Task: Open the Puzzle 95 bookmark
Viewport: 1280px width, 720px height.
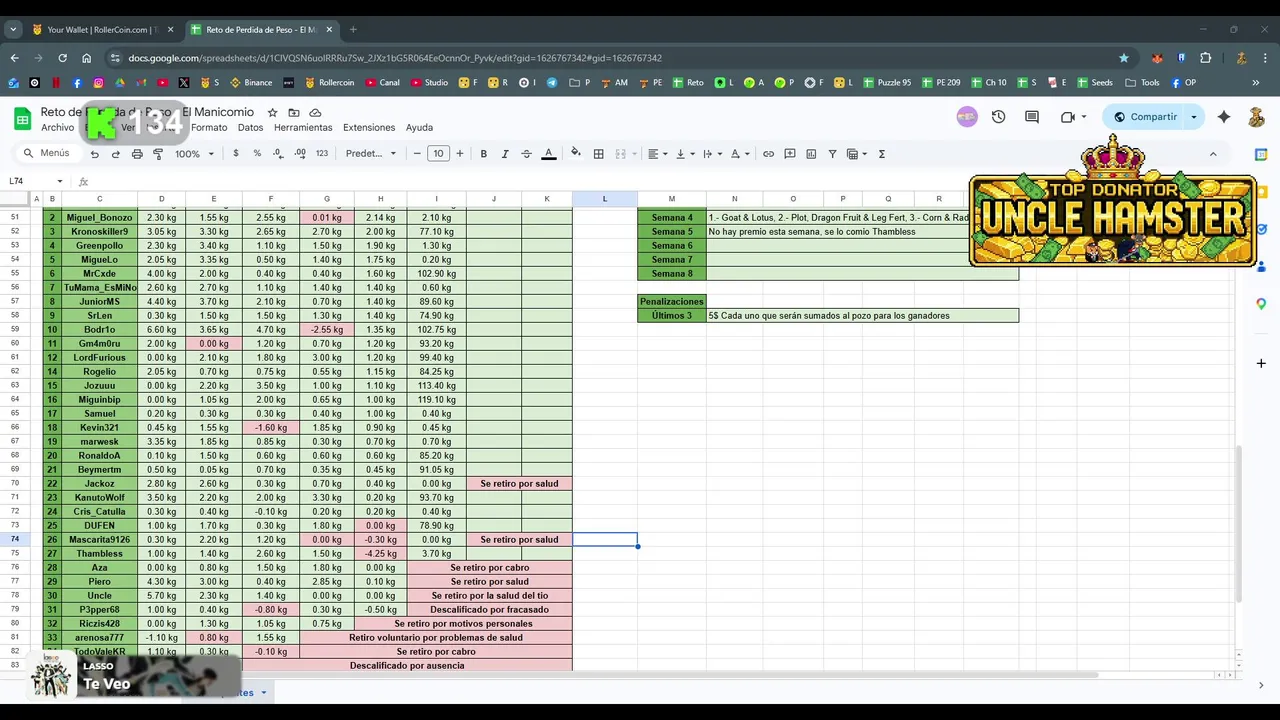Action: point(886,83)
